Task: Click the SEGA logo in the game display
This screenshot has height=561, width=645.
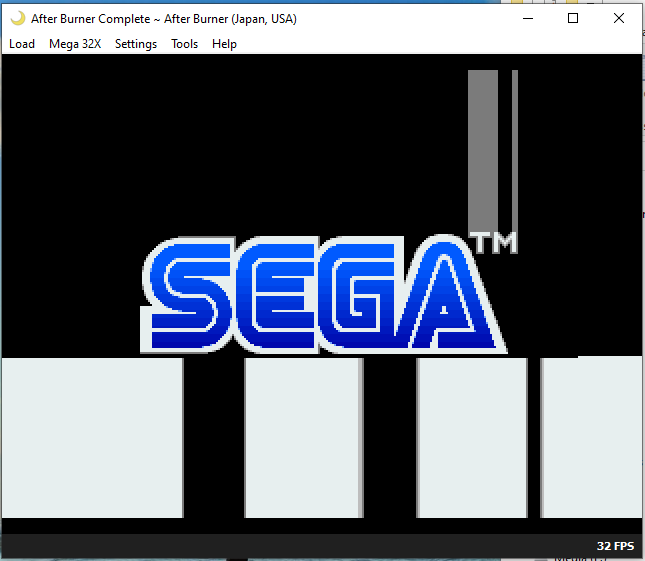Action: click(324, 294)
